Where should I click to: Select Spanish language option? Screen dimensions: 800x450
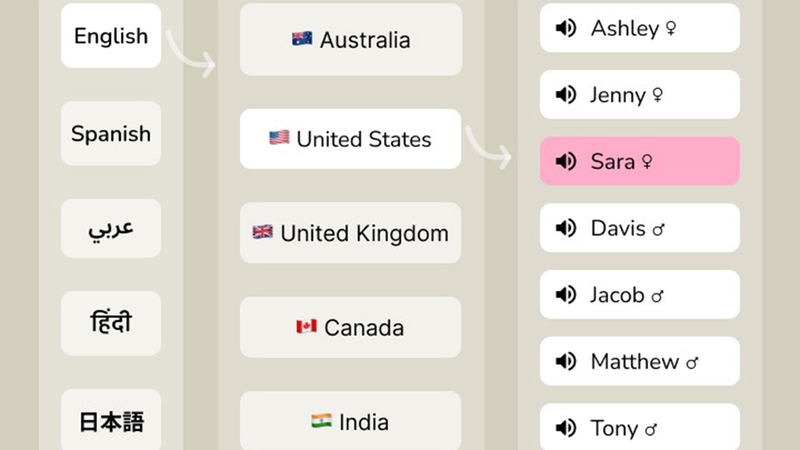(x=111, y=133)
